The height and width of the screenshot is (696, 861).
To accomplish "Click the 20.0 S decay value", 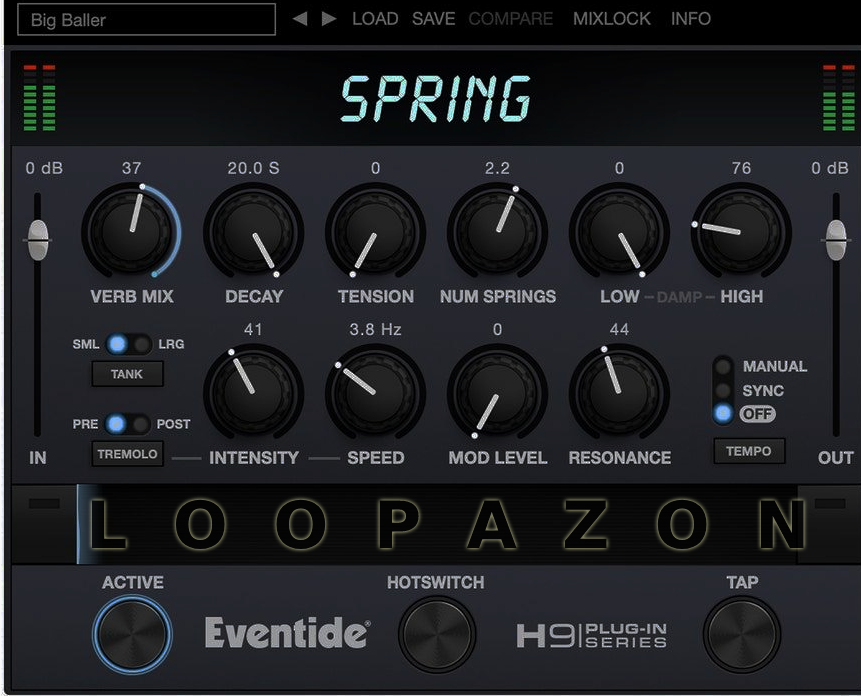I will click(x=254, y=167).
